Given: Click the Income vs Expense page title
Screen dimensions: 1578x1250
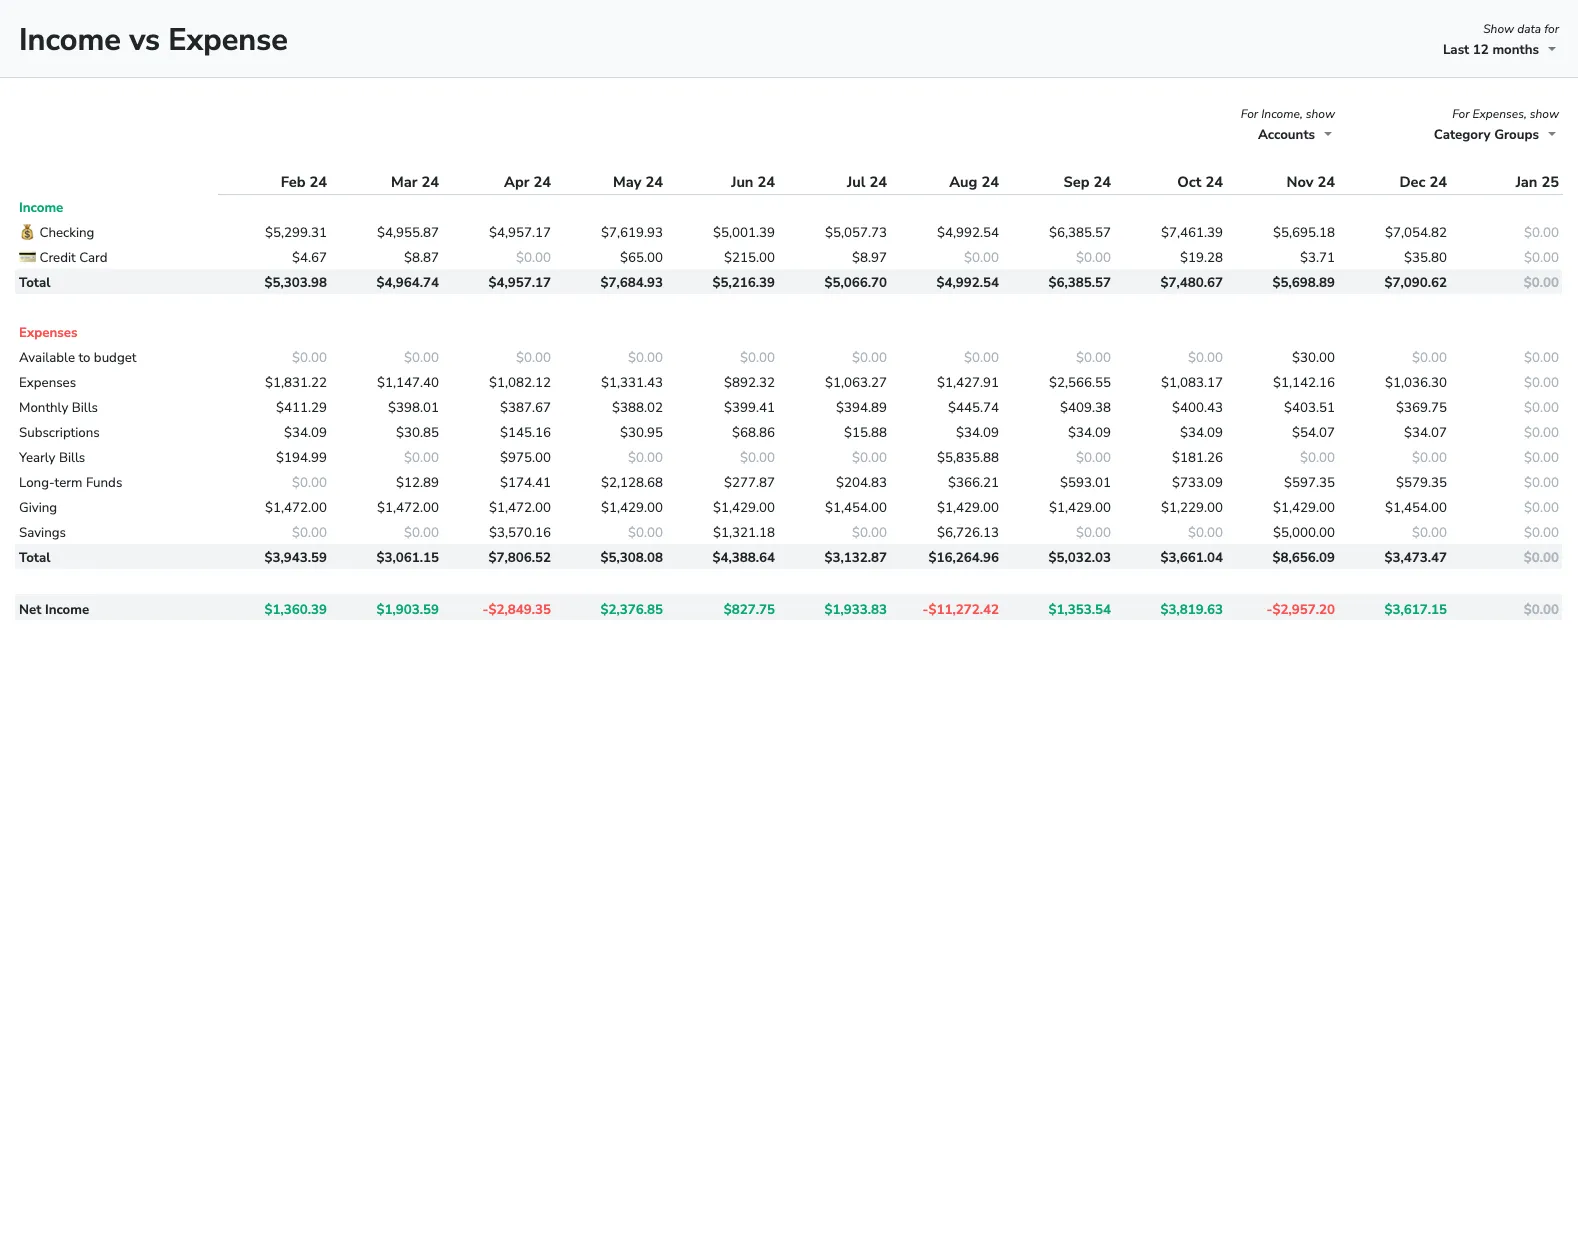Looking at the screenshot, I should (153, 40).
